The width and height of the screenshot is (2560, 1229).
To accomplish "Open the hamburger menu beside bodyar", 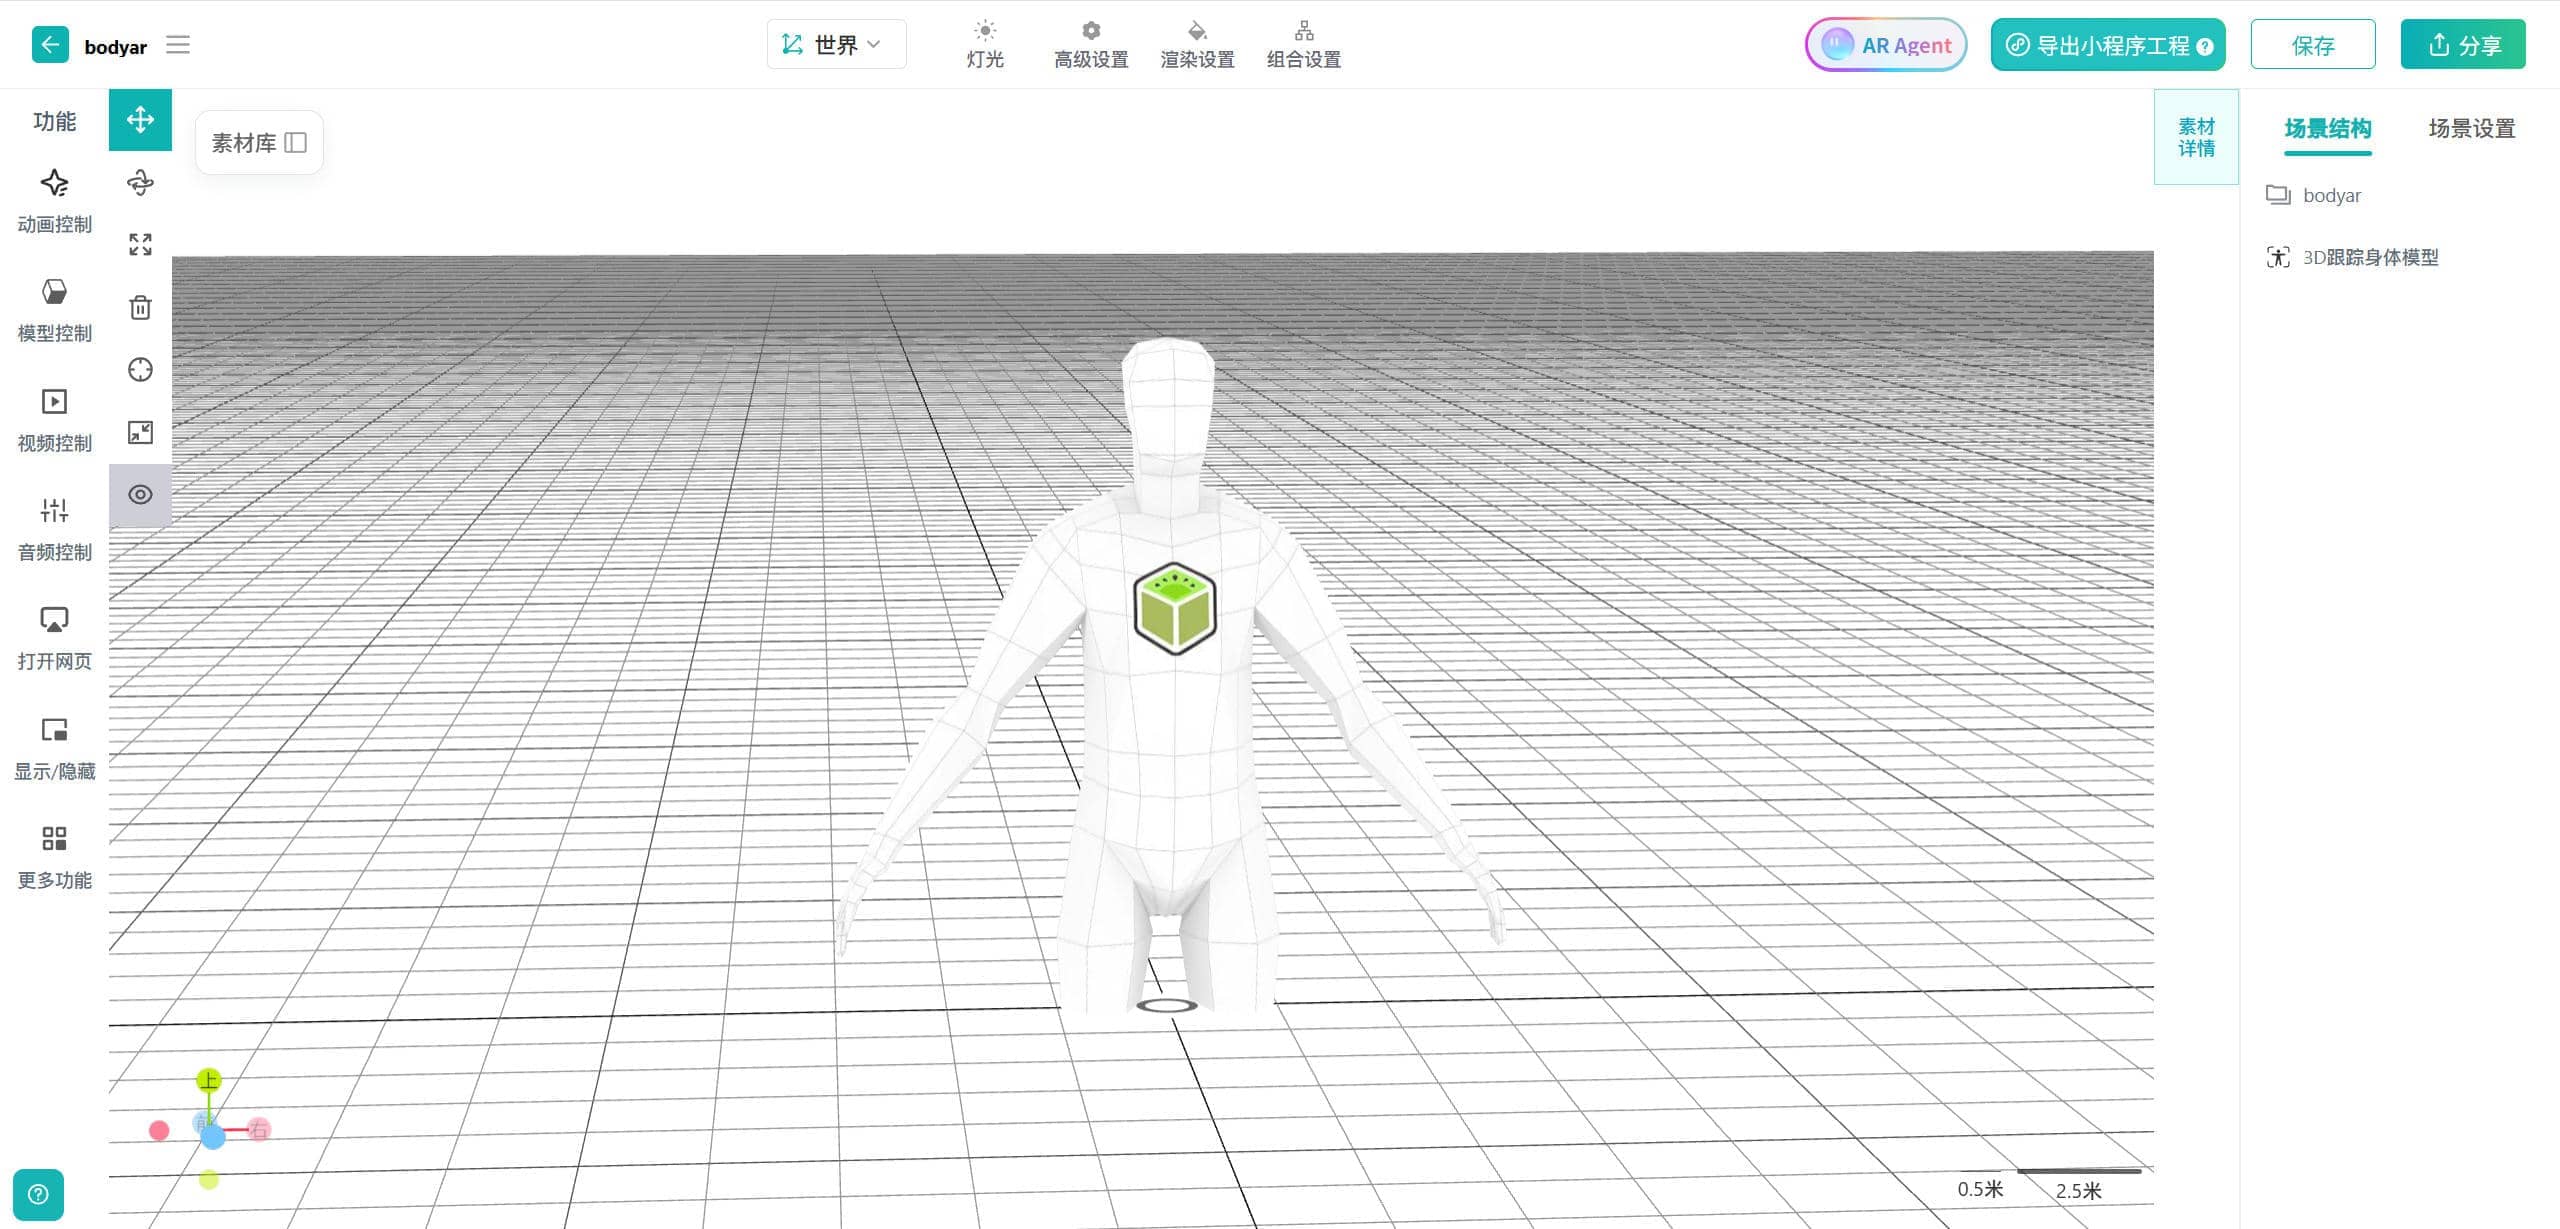I will [x=178, y=45].
